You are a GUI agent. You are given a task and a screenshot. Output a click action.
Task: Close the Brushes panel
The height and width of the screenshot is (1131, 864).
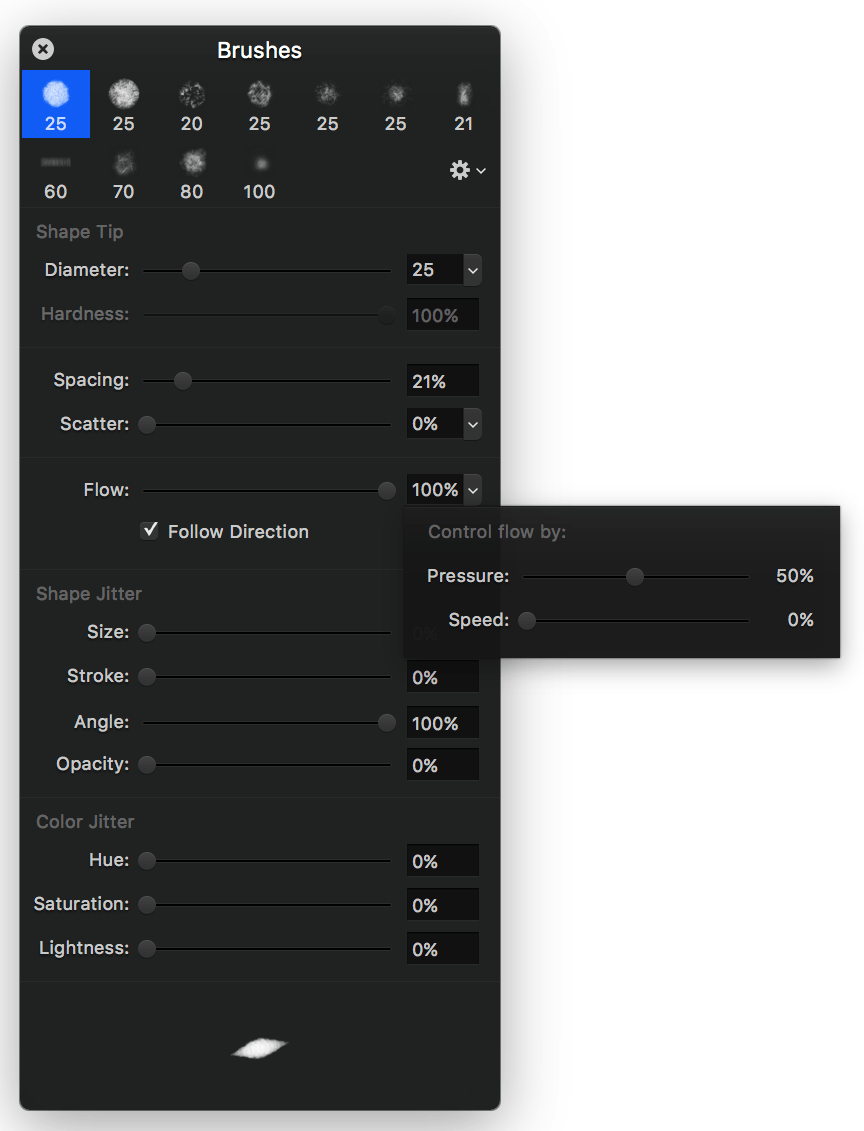pos(43,49)
